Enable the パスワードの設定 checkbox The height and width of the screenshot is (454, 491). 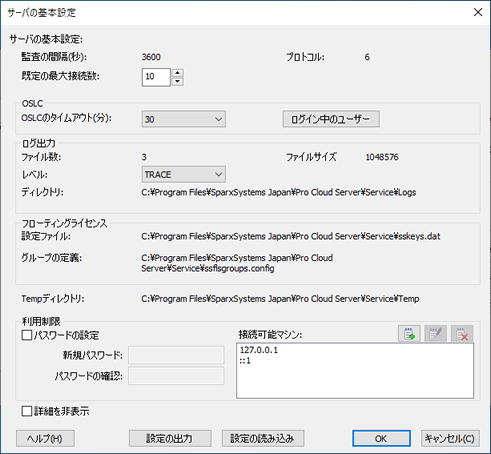pos(27,335)
